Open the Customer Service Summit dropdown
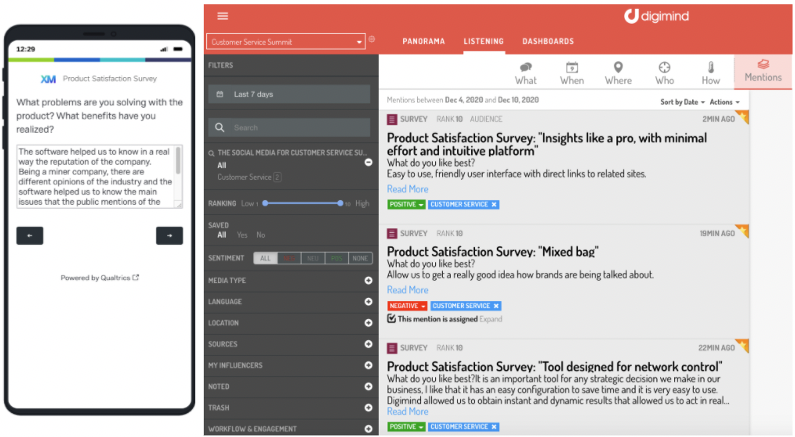The image size is (795, 437). pos(286,42)
